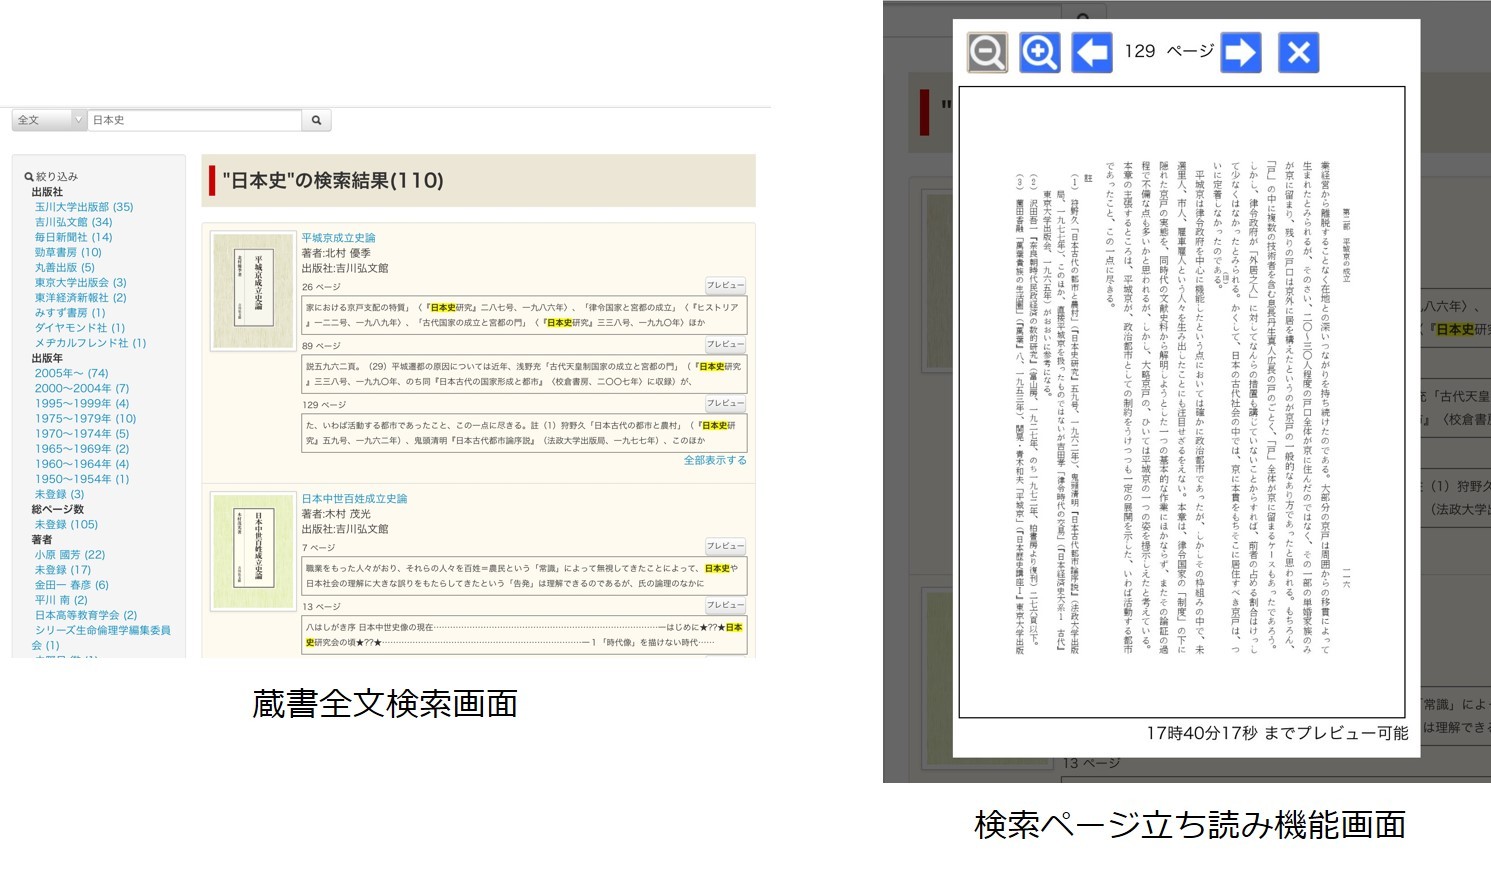1491x869 pixels.
Task: Click the search field containing 日本史
Action: pos(194,120)
